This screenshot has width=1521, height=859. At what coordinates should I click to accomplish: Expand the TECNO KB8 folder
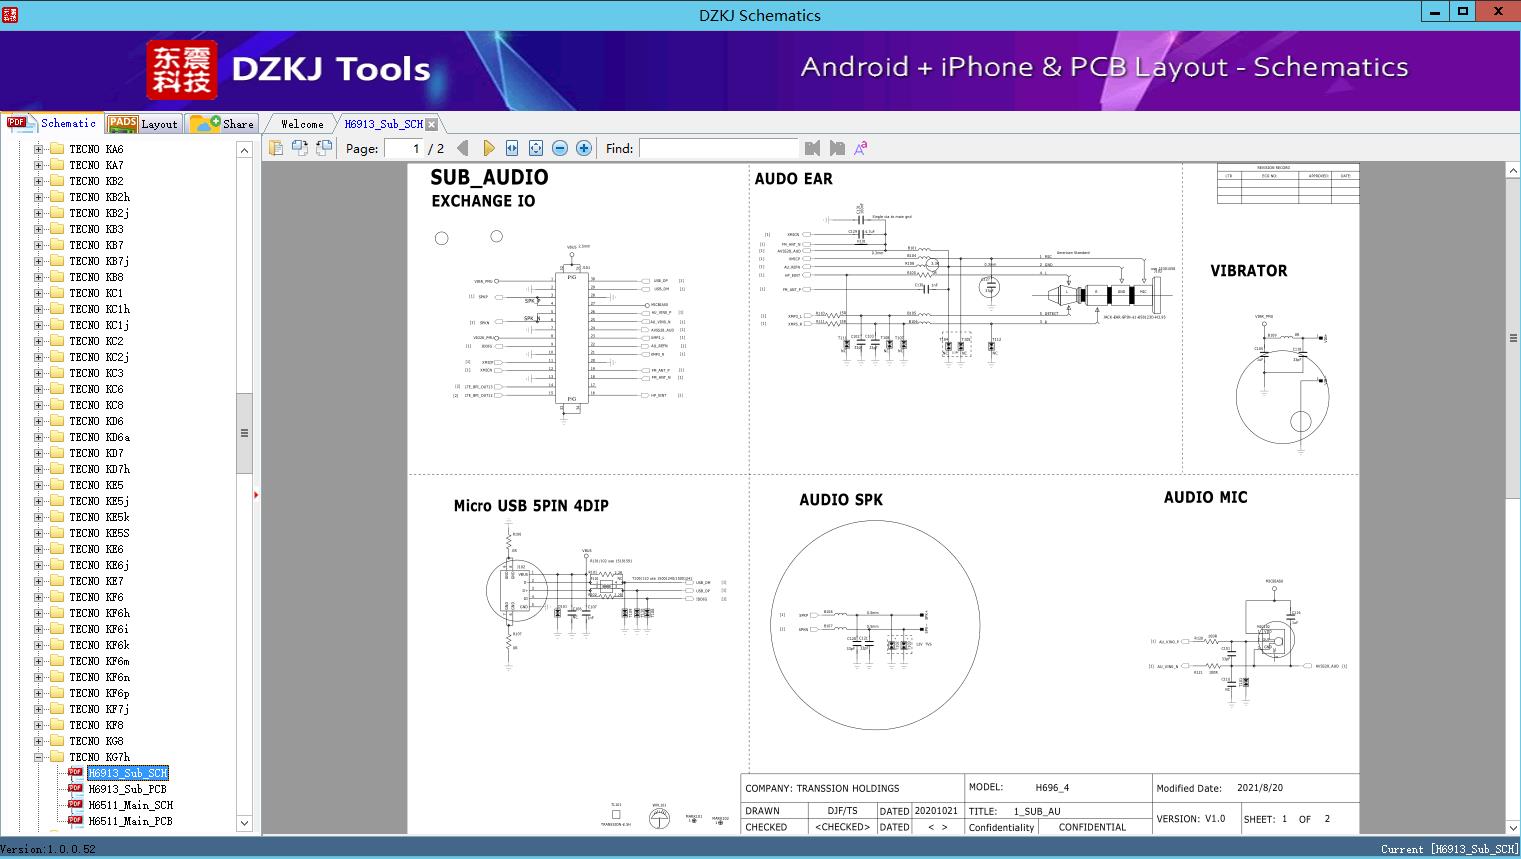[38, 277]
